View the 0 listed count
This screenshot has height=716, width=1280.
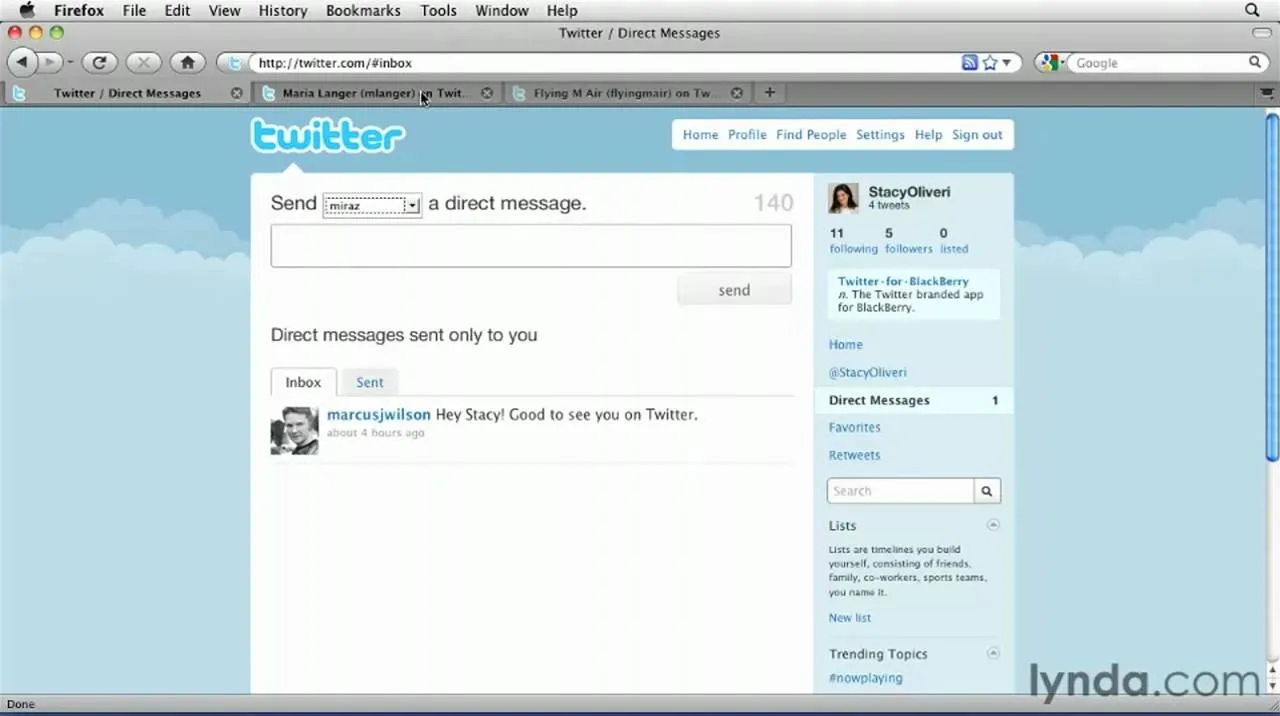[x=953, y=241]
